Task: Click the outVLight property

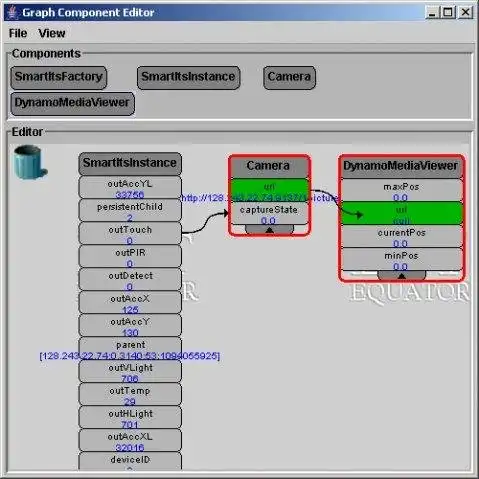Action: click(x=130, y=372)
